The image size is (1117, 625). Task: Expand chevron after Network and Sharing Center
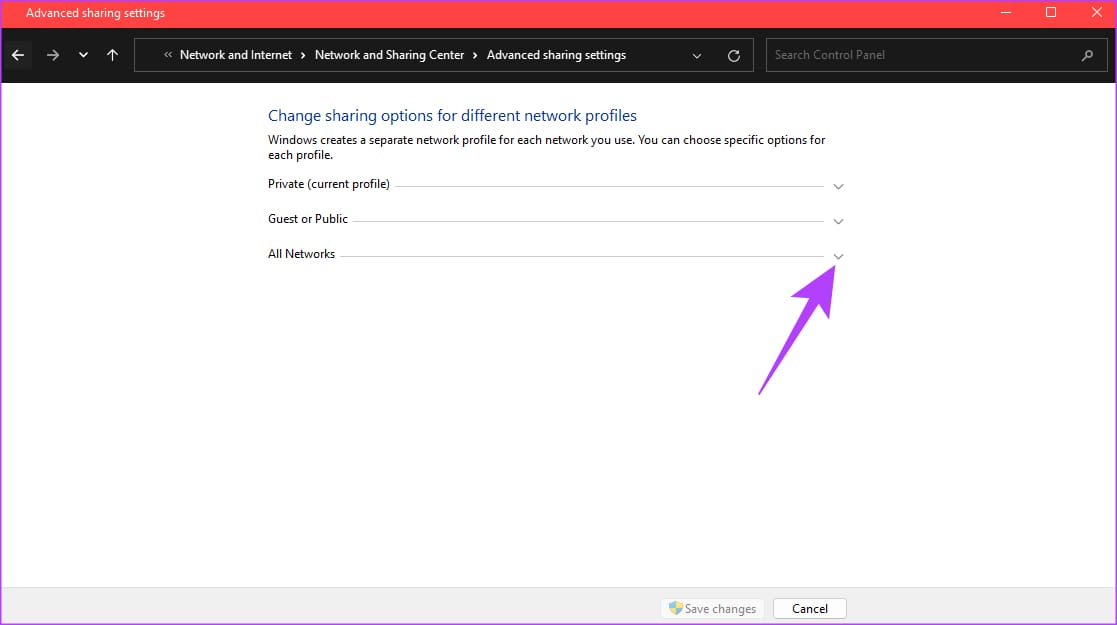pyautogui.click(x=475, y=55)
